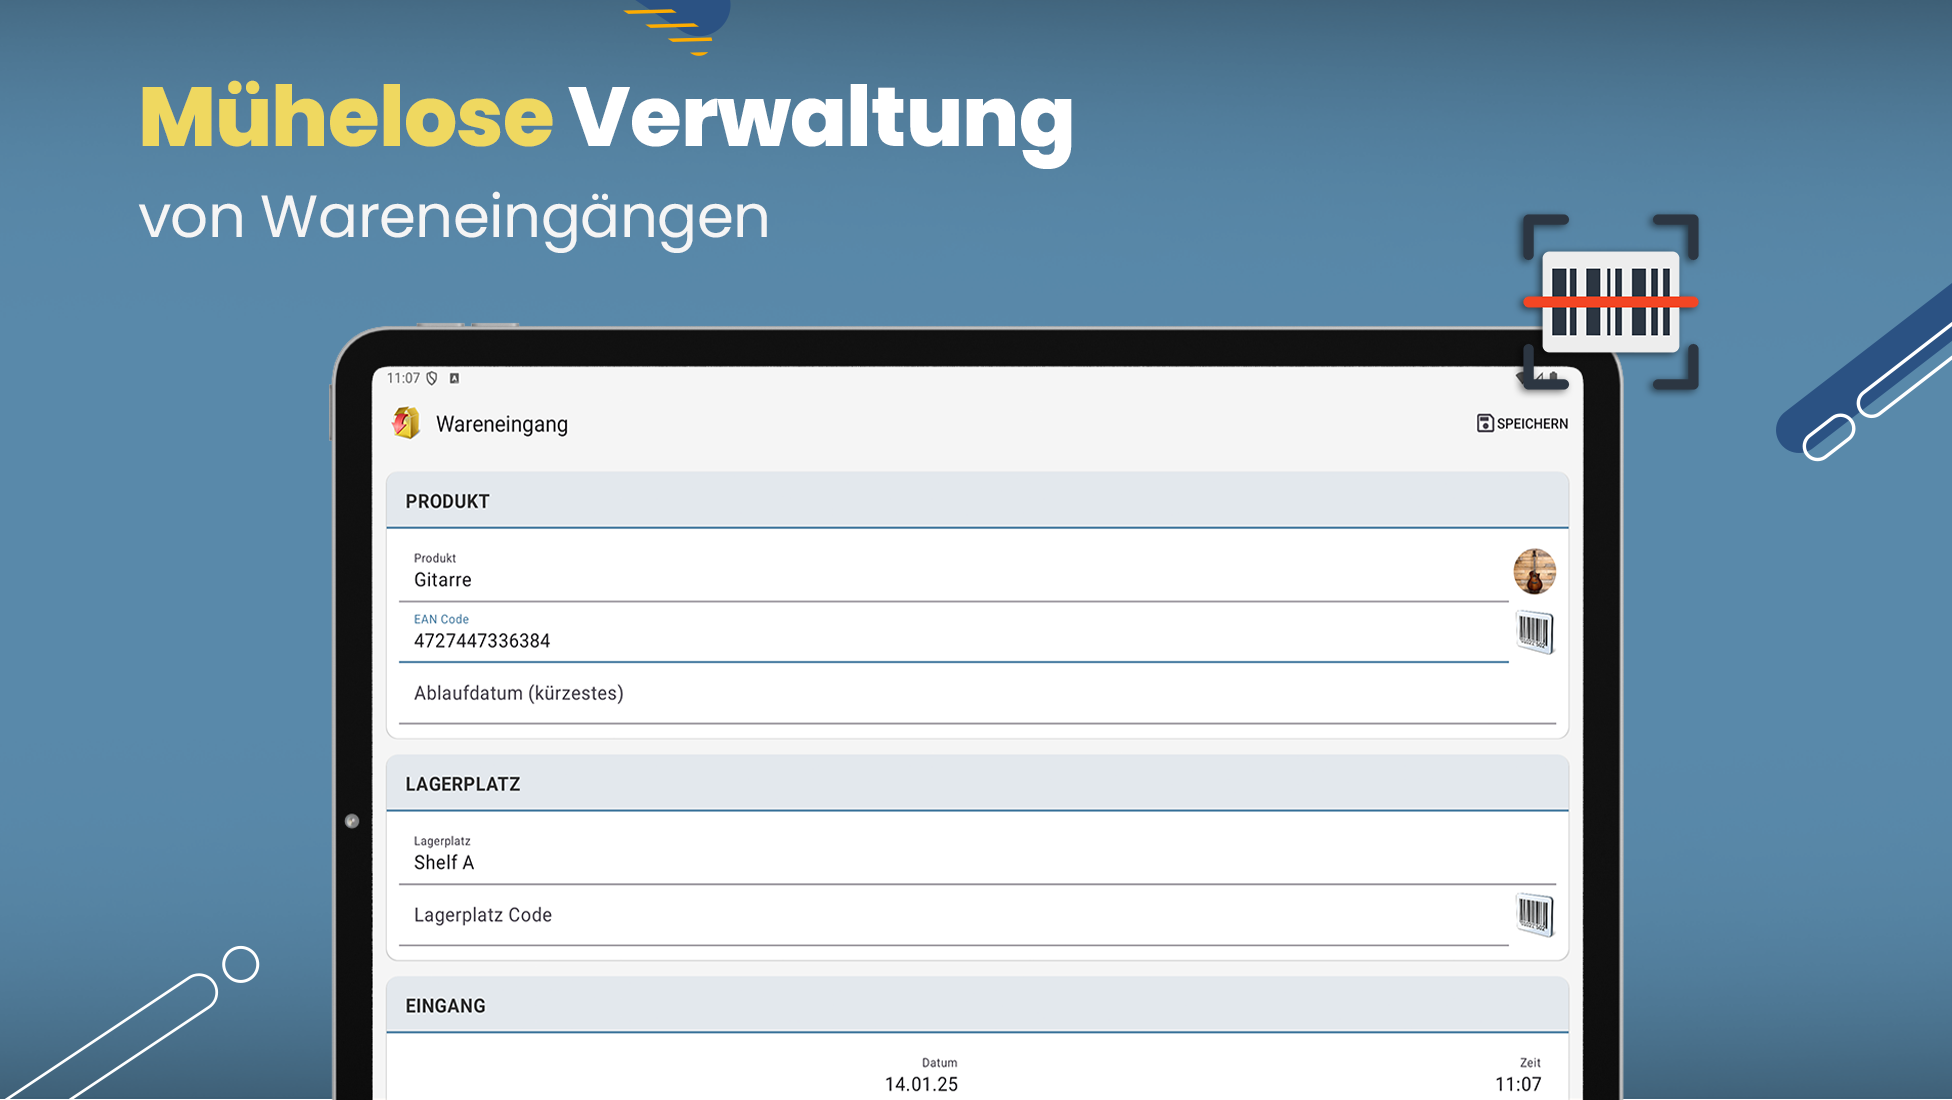The width and height of the screenshot is (1952, 1100).
Task: Click the LAGERPLATZ section header
Action: click(x=977, y=784)
